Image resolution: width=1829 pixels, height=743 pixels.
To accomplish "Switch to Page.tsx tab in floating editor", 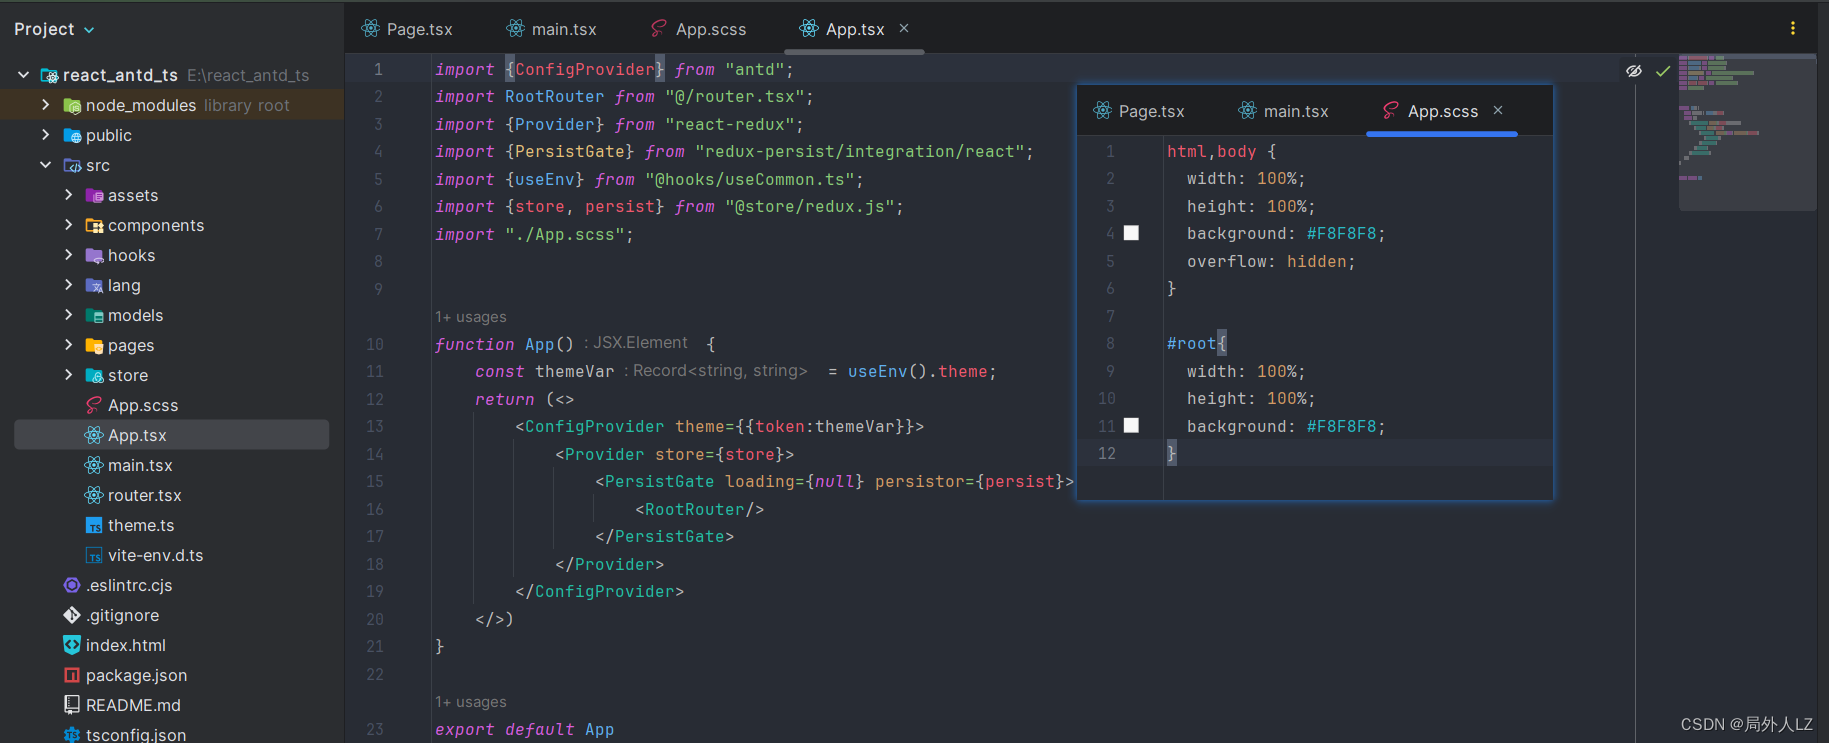I will (x=1139, y=111).
